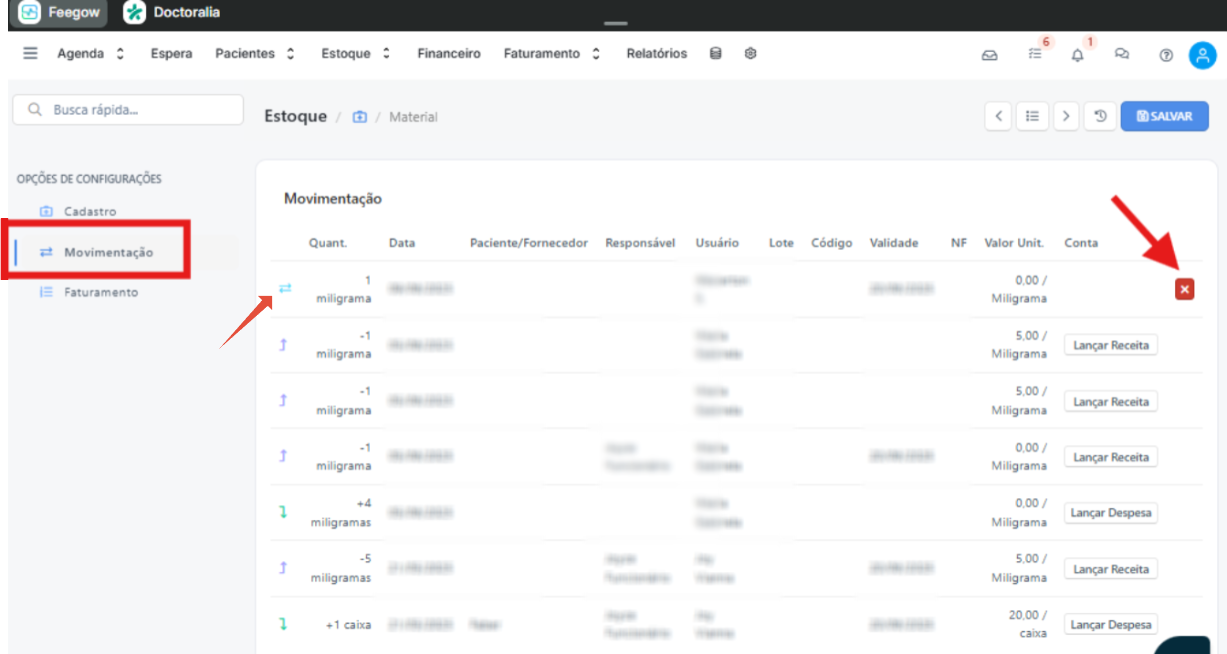Open the inbox tray icon
The width and height of the screenshot is (1227, 654).
click(989, 56)
